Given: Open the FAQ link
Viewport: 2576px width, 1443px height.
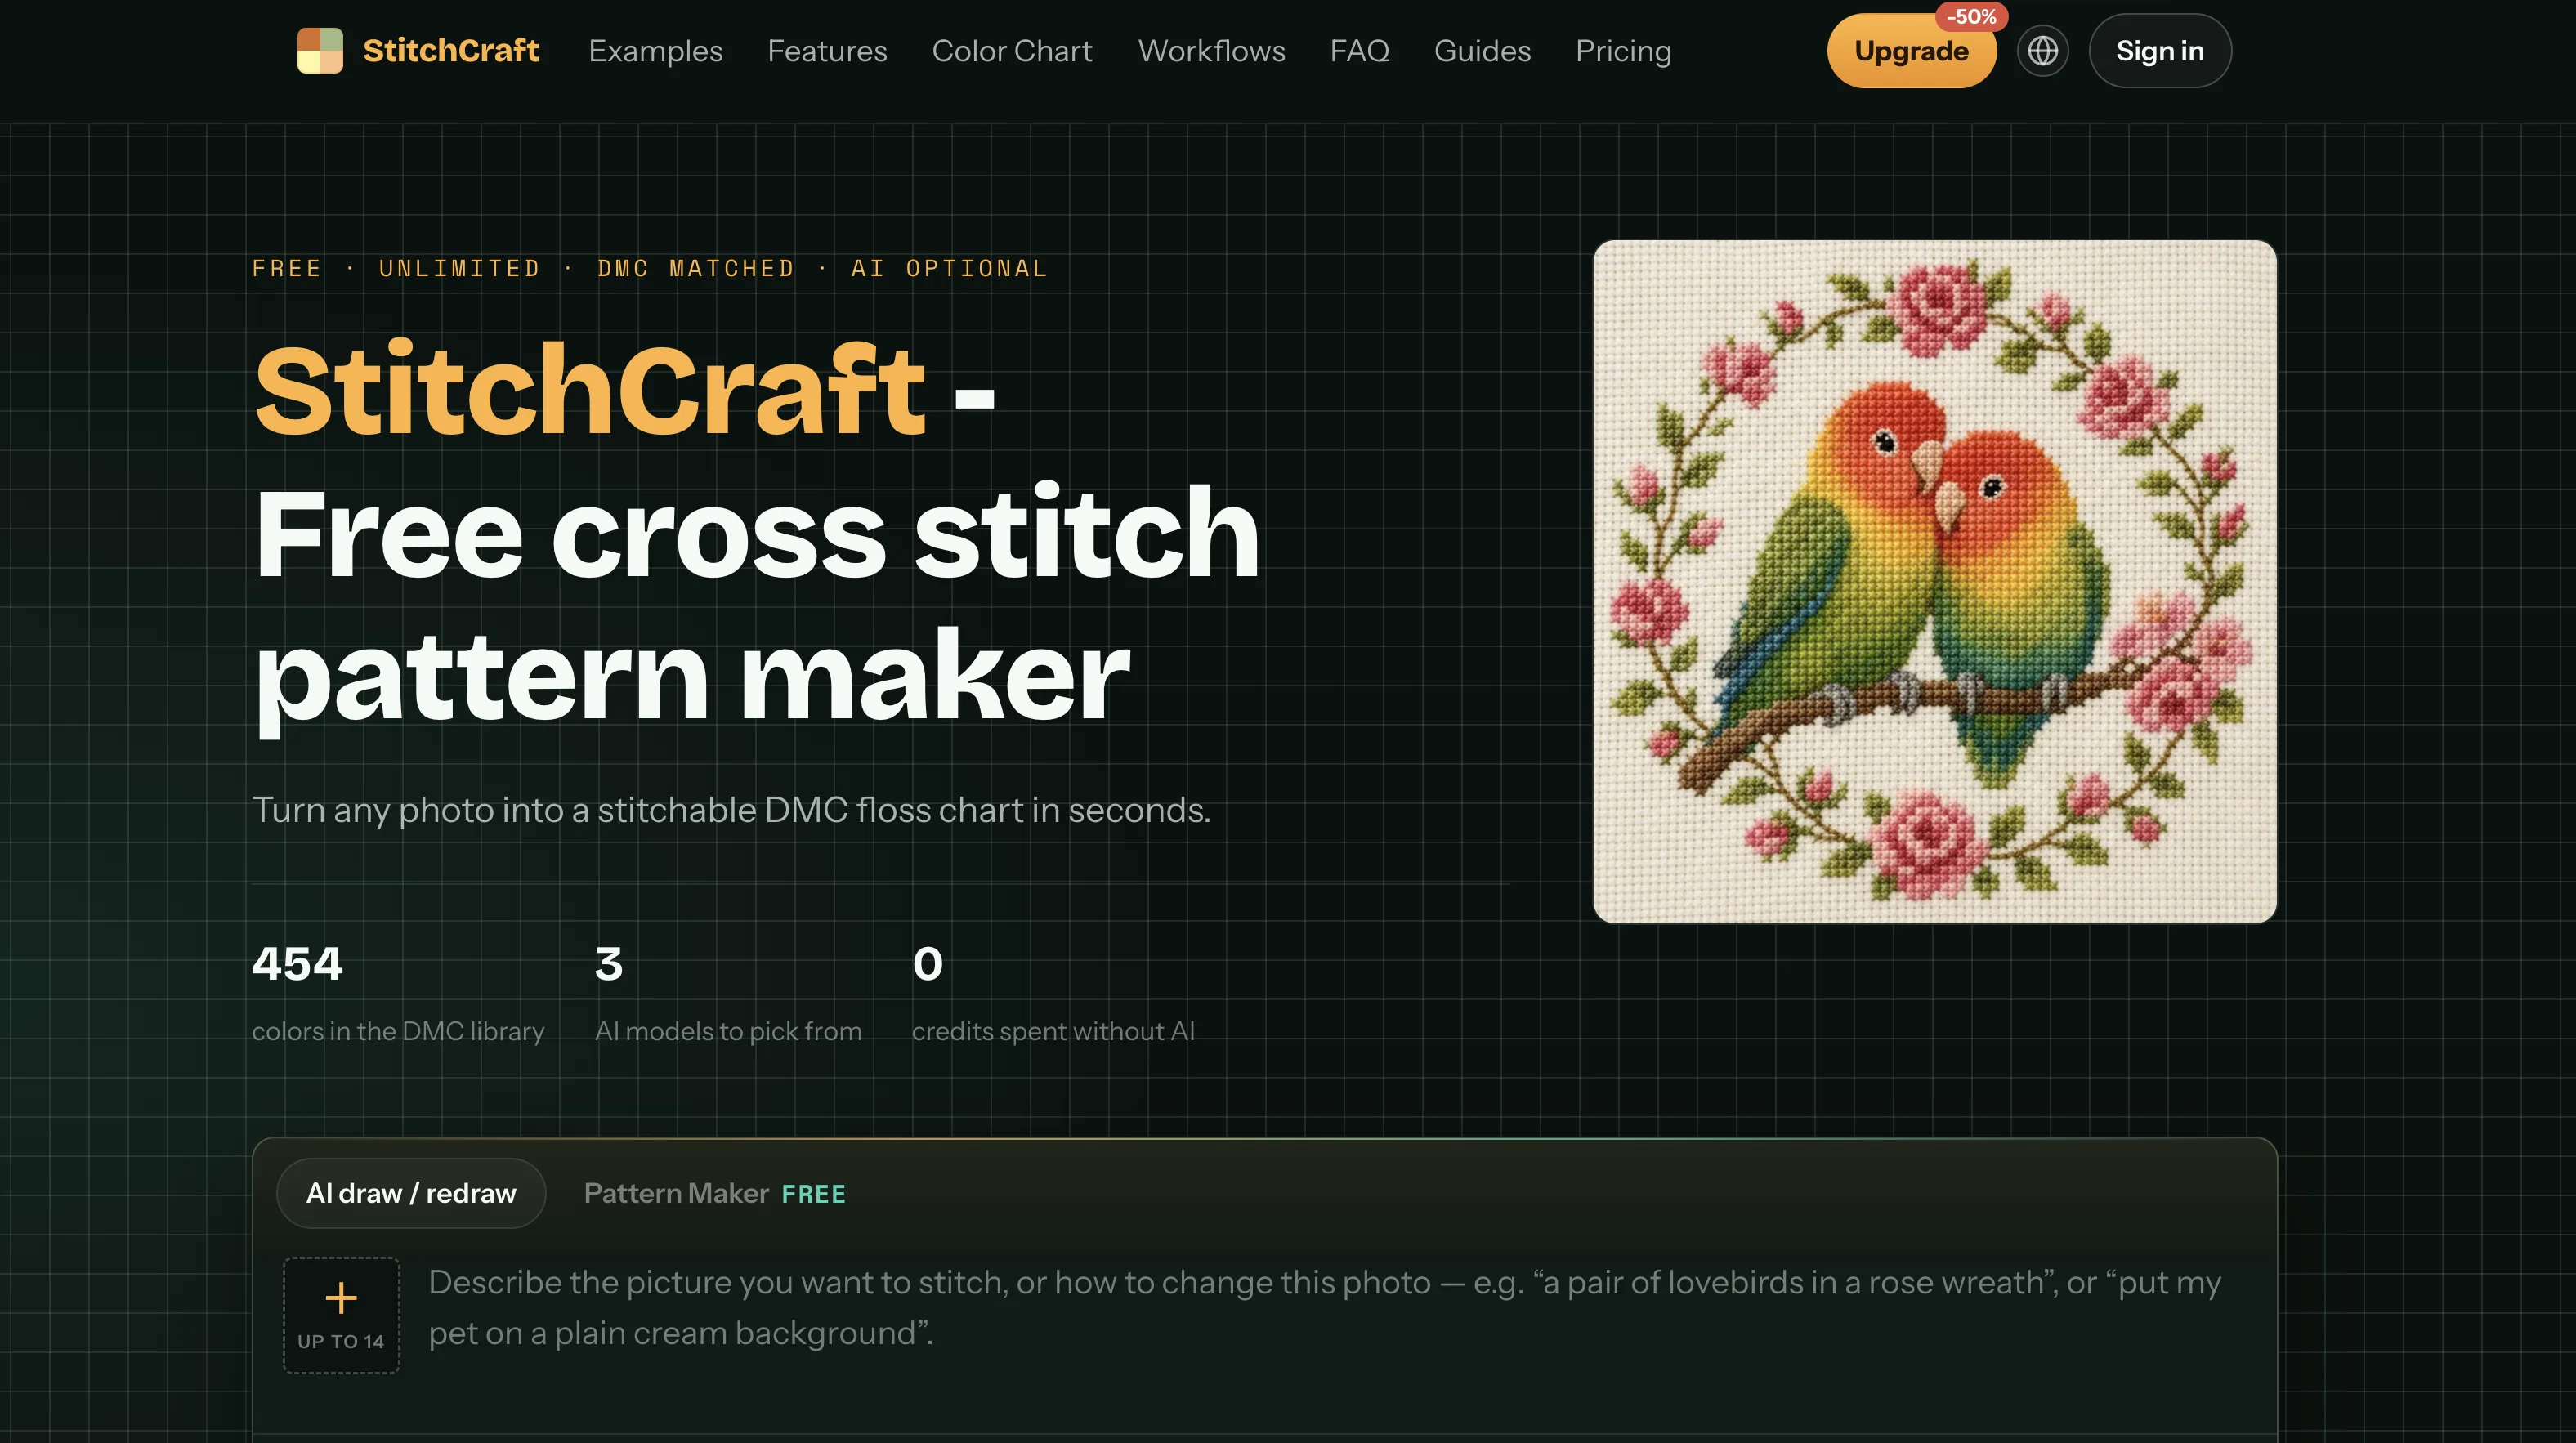Looking at the screenshot, I should [x=1359, y=51].
